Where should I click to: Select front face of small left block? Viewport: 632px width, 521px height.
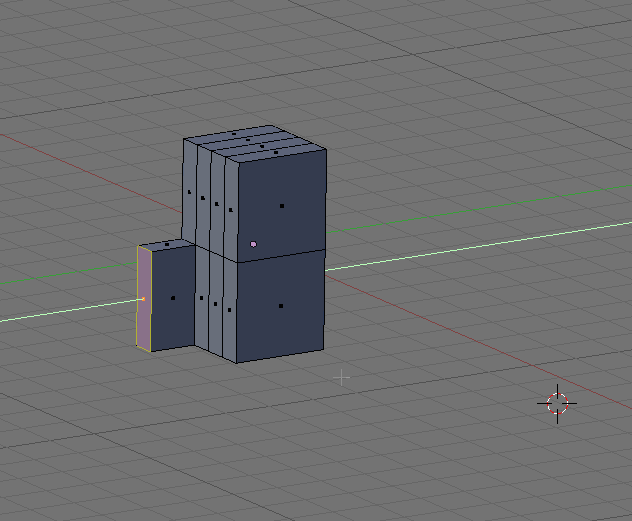(173, 298)
